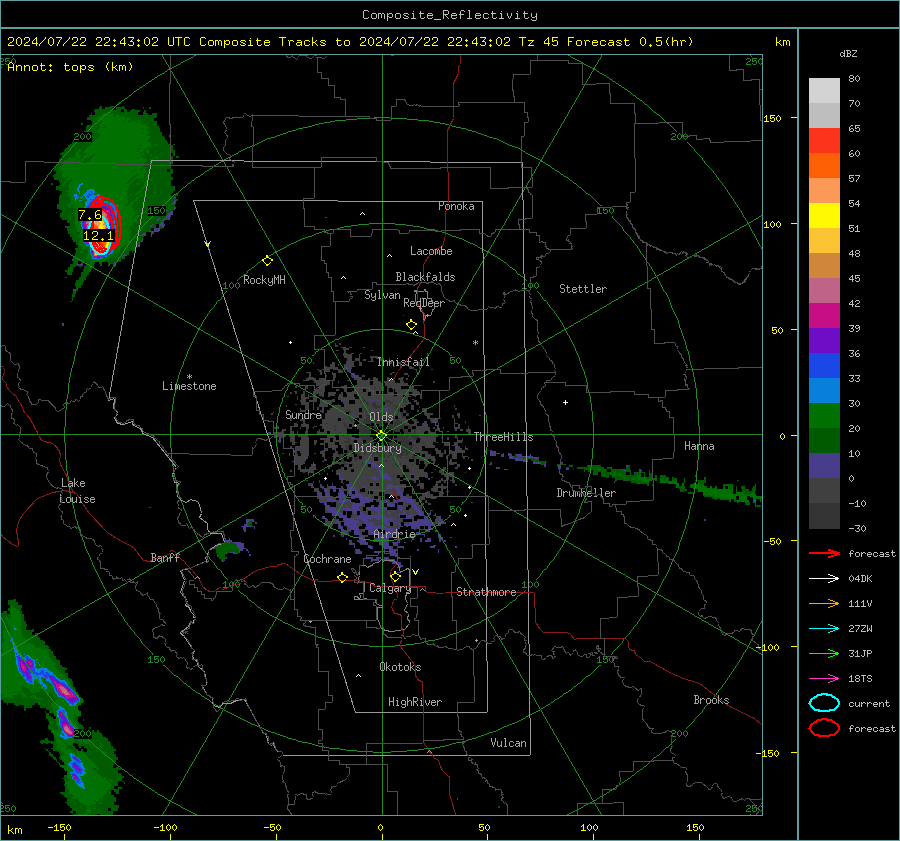The height and width of the screenshot is (841, 900).
Task: Select the bright yellow swatch below 54 dBZ
Action: coord(824,216)
